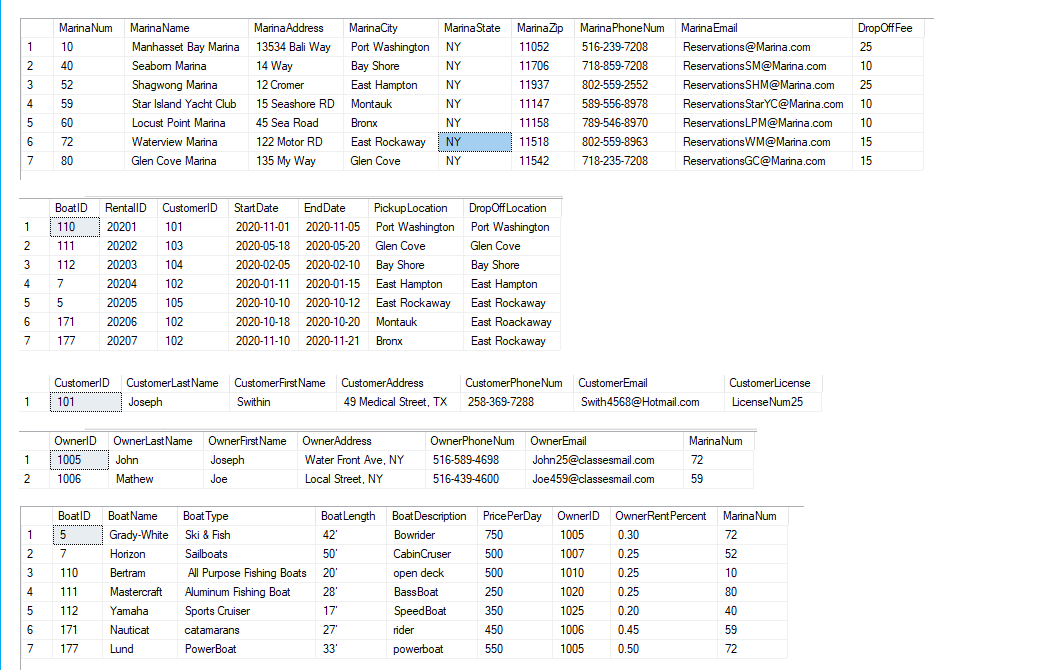Select BoatID 110 cell in rentals grid
Image resolution: width=1063 pixels, height=670 pixels.
[75, 227]
